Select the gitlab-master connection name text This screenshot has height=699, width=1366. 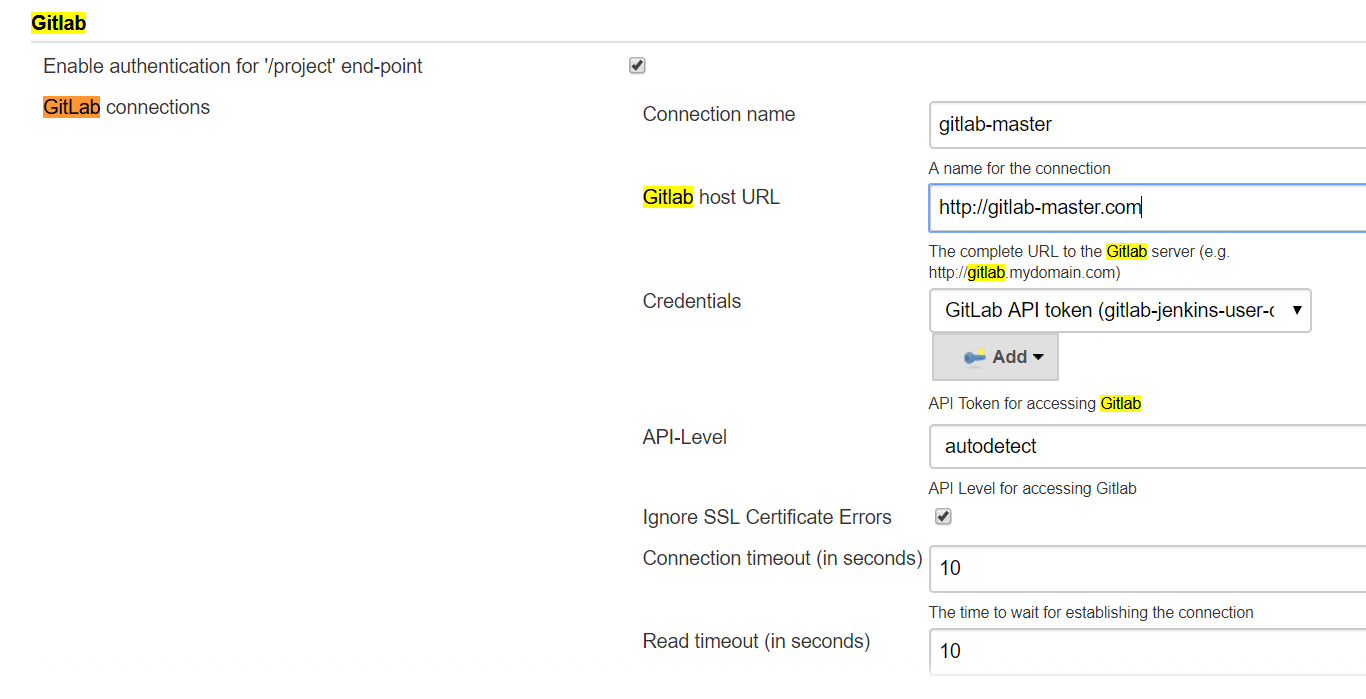pyautogui.click(x=994, y=124)
